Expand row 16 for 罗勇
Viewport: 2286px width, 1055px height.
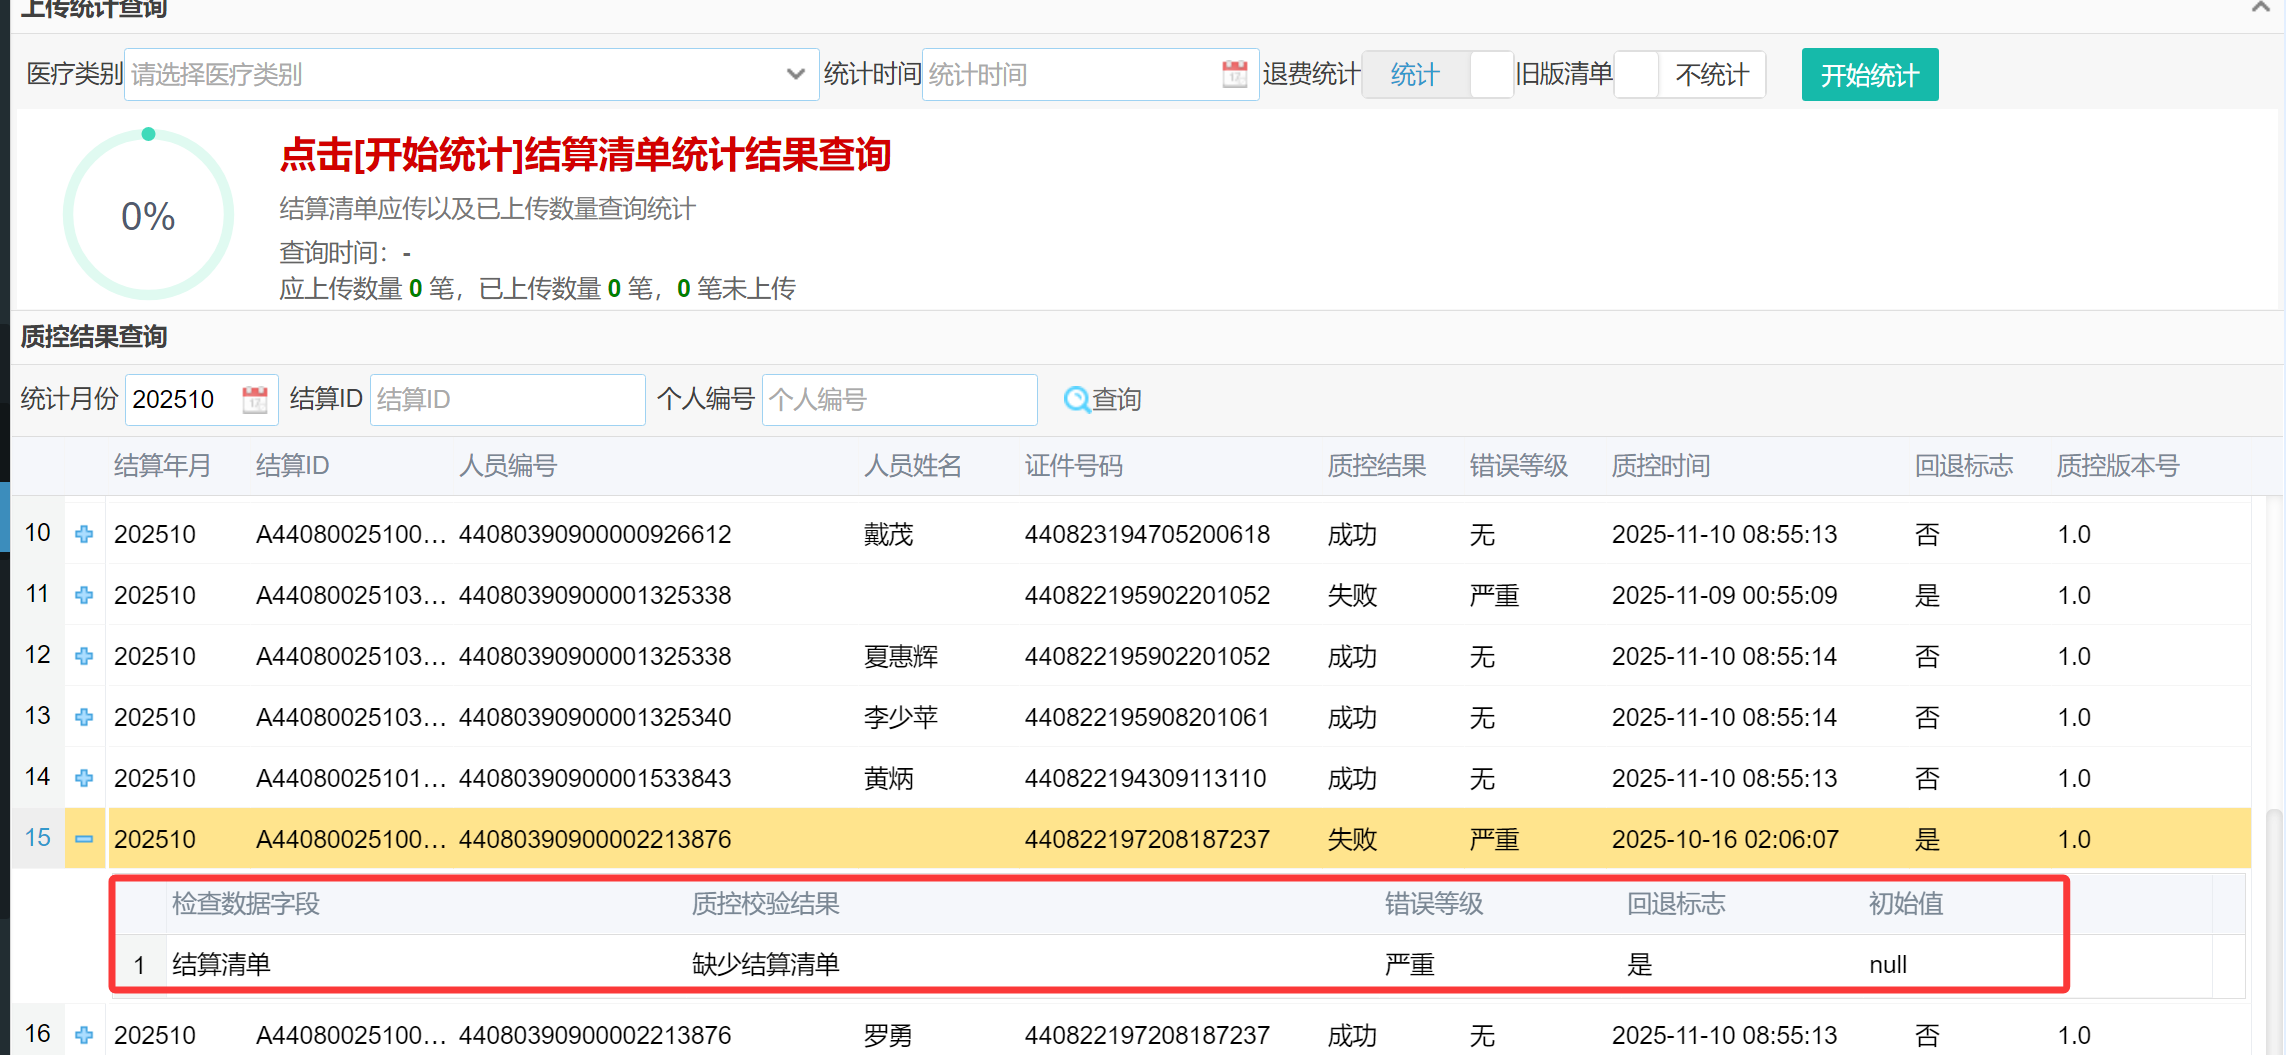coord(84,1035)
